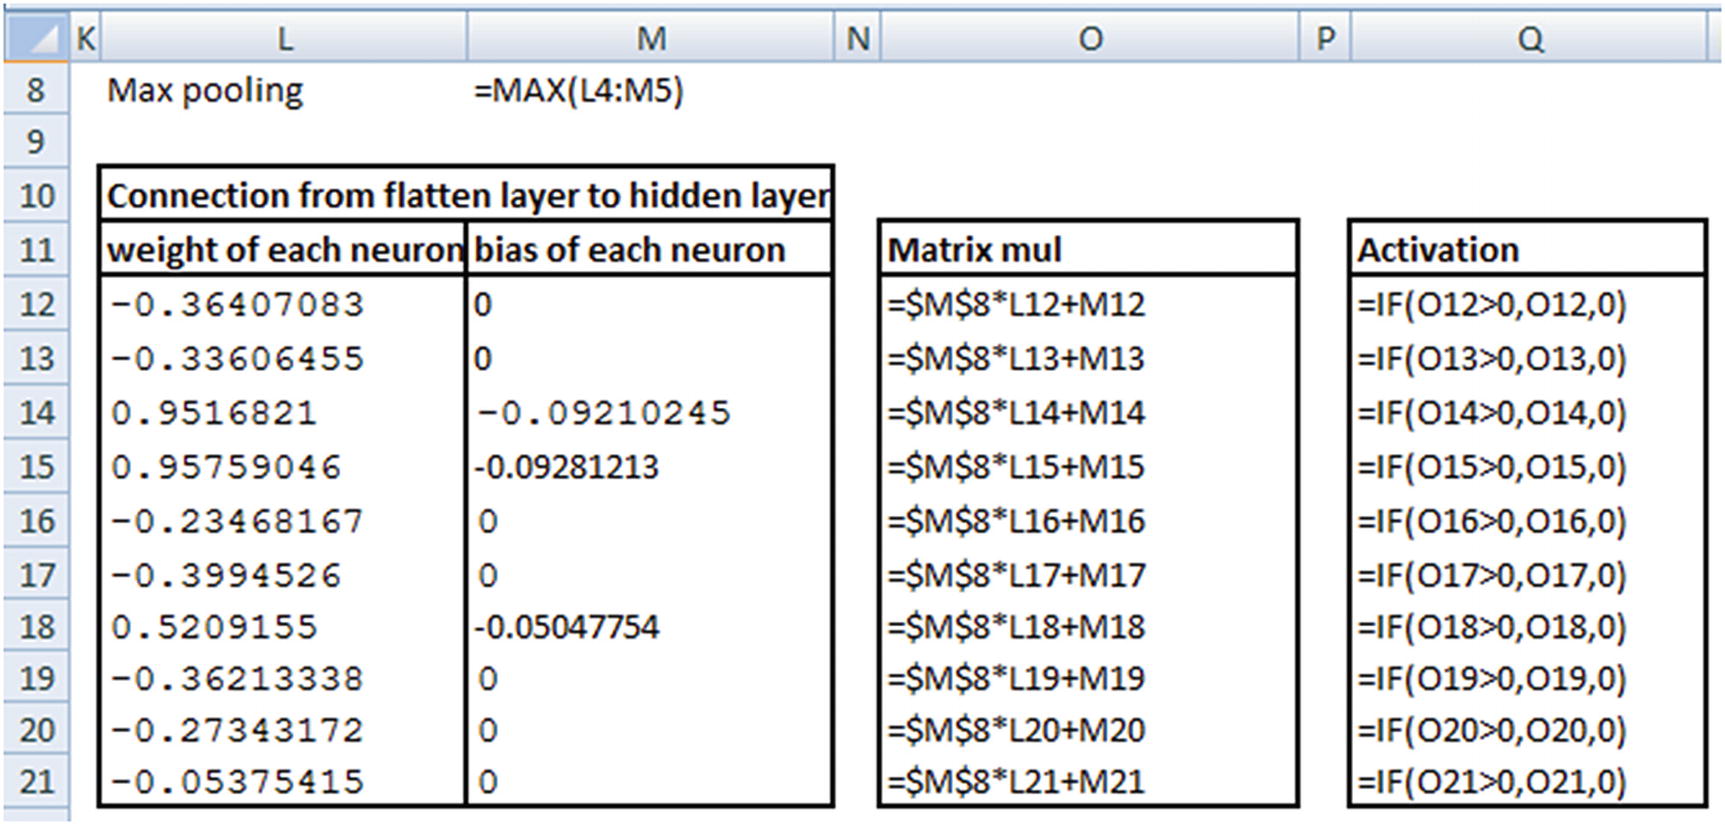The image size is (1725, 825).
Task: Select formula cell =$M$8*L16+M16
Action: pos(1089,520)
